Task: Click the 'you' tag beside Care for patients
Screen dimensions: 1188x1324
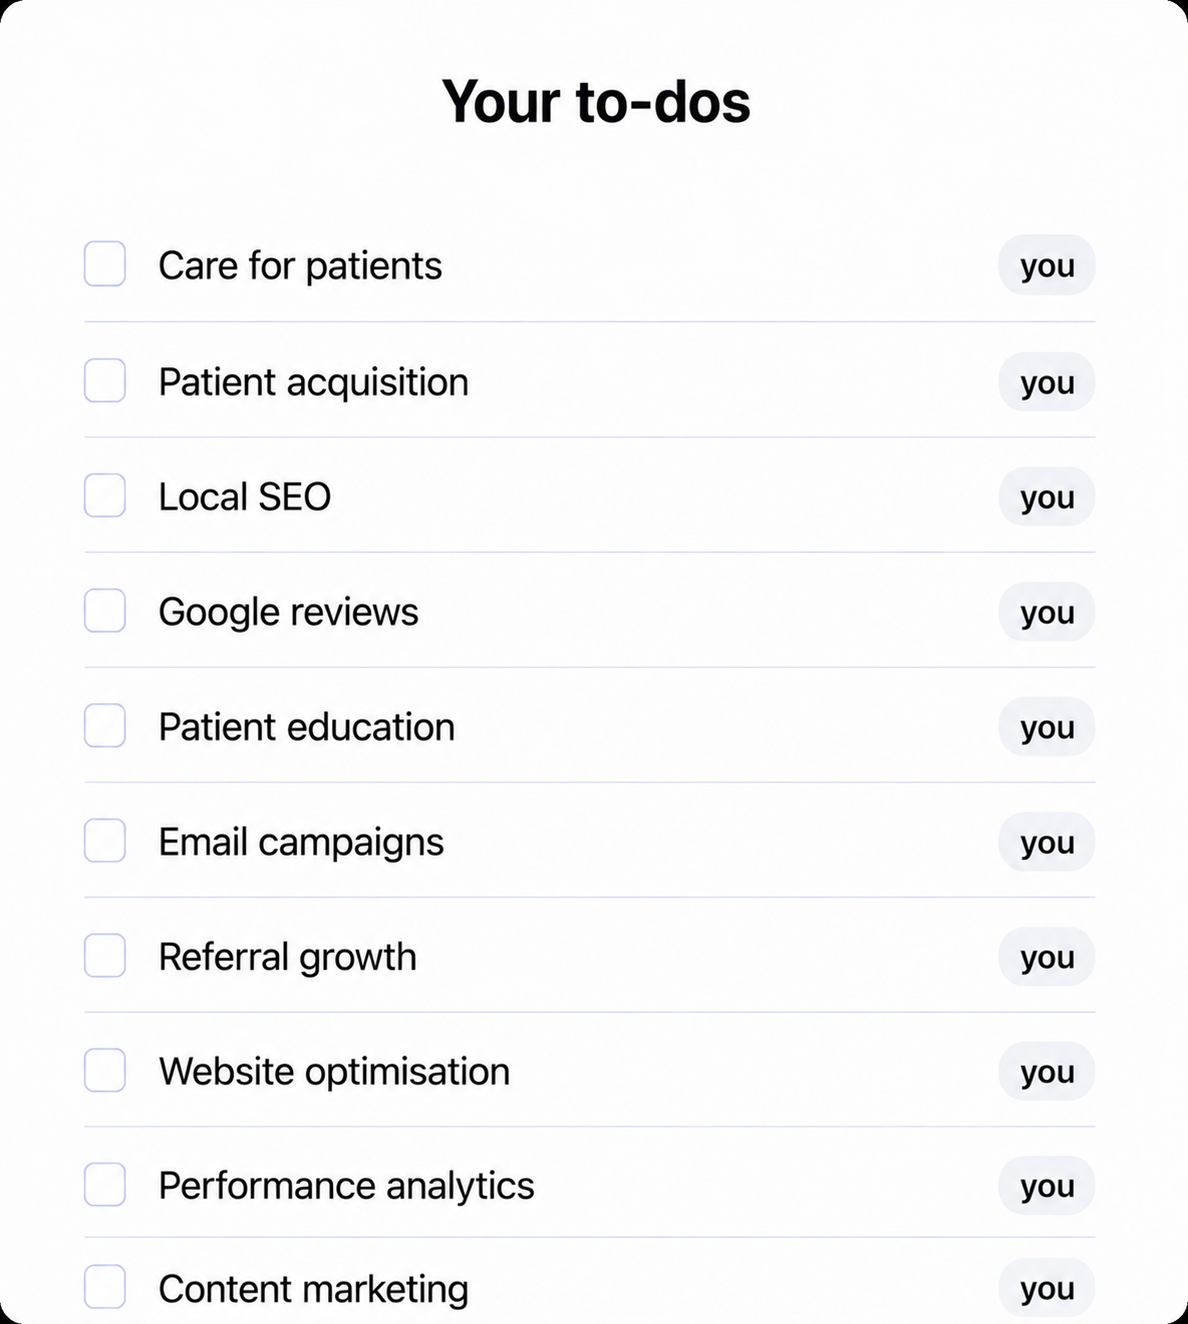Action: (1047, 265)
